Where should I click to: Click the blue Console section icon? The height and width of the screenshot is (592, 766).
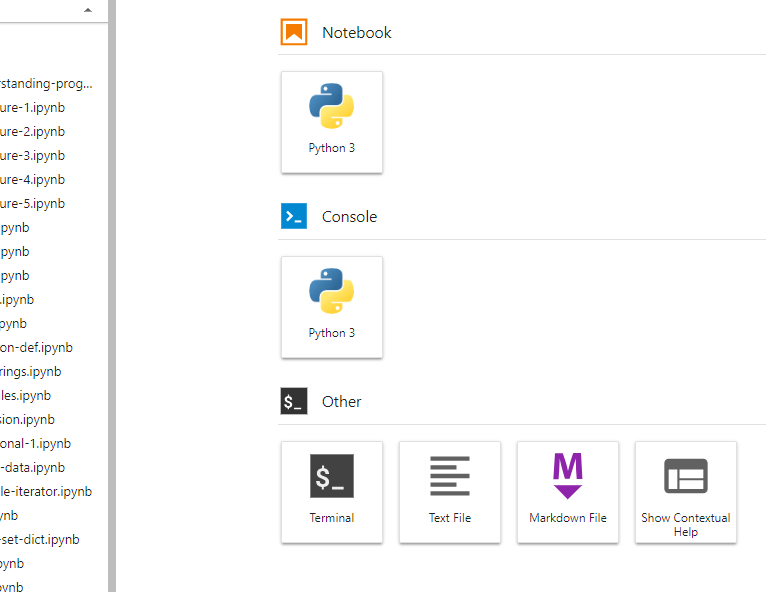tap(294, 216)
